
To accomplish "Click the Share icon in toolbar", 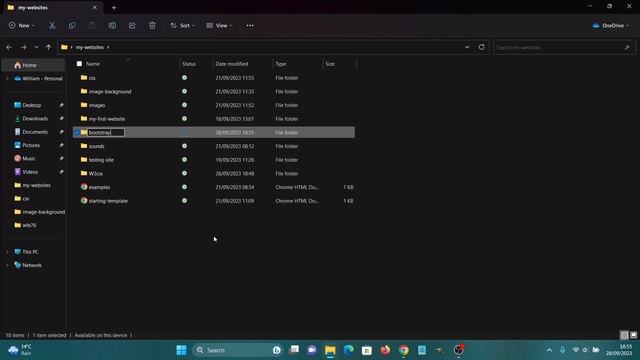I will point(132,25).
